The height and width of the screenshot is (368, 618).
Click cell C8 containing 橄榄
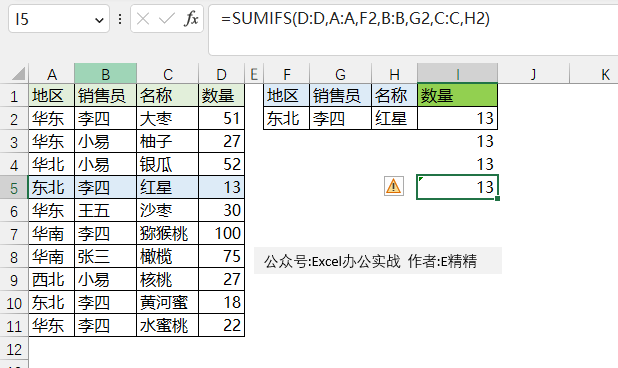click(x=168, y=256)
